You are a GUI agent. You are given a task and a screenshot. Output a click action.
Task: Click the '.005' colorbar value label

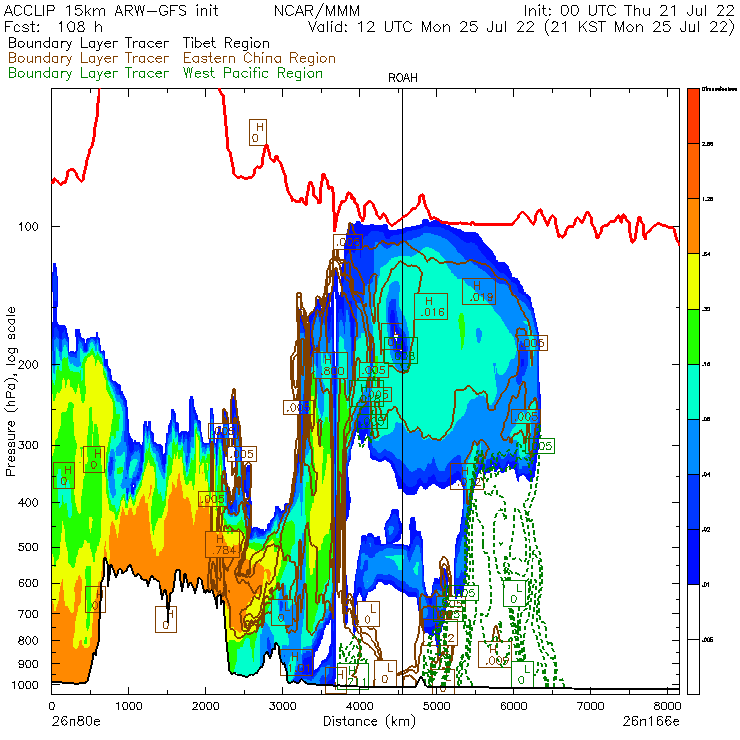pyautogui.click(x=707, y=639)
